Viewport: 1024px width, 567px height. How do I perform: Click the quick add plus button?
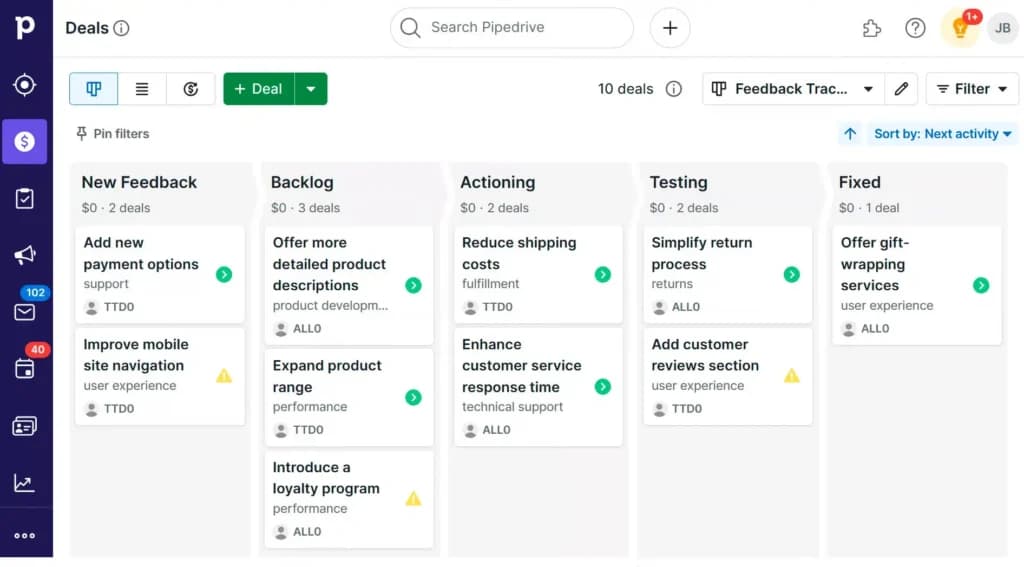[x=670, y=27]
